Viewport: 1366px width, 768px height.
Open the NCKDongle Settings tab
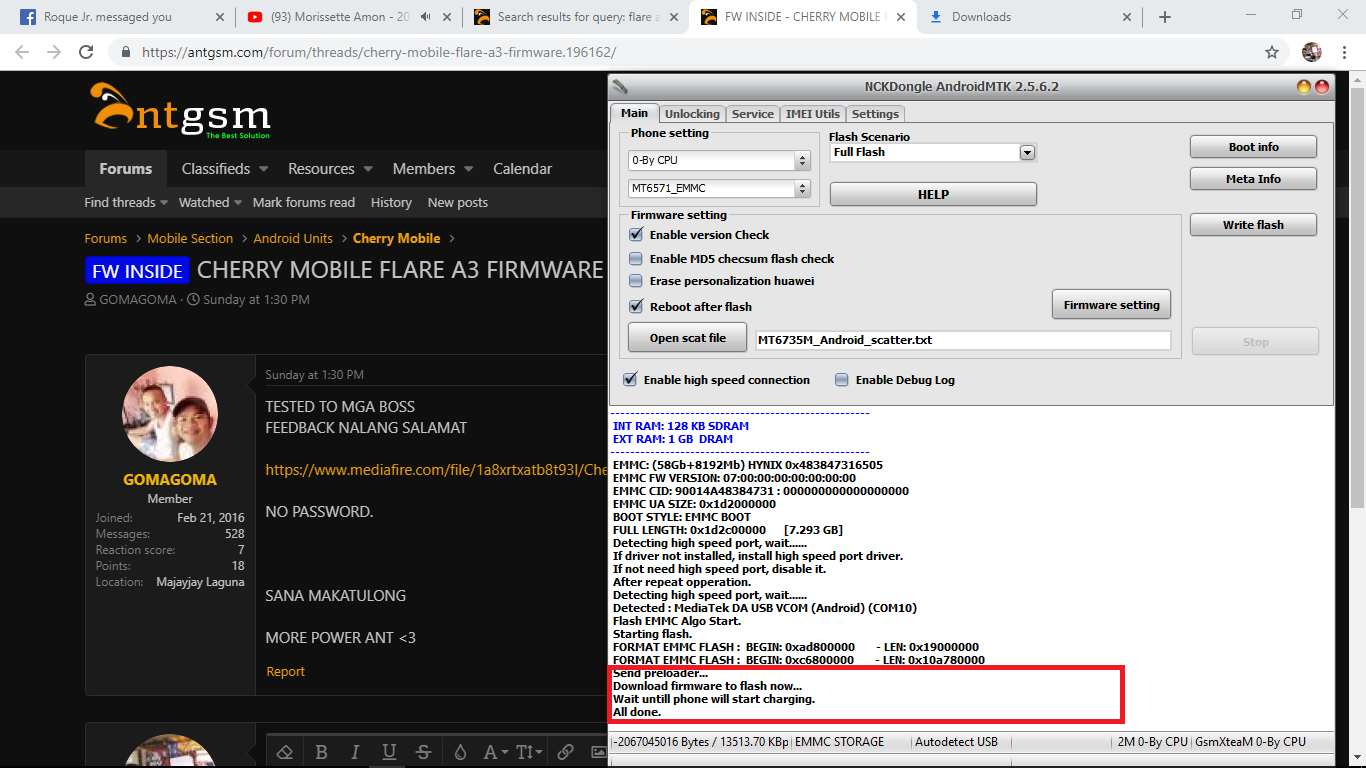click(x=875, y=114)
